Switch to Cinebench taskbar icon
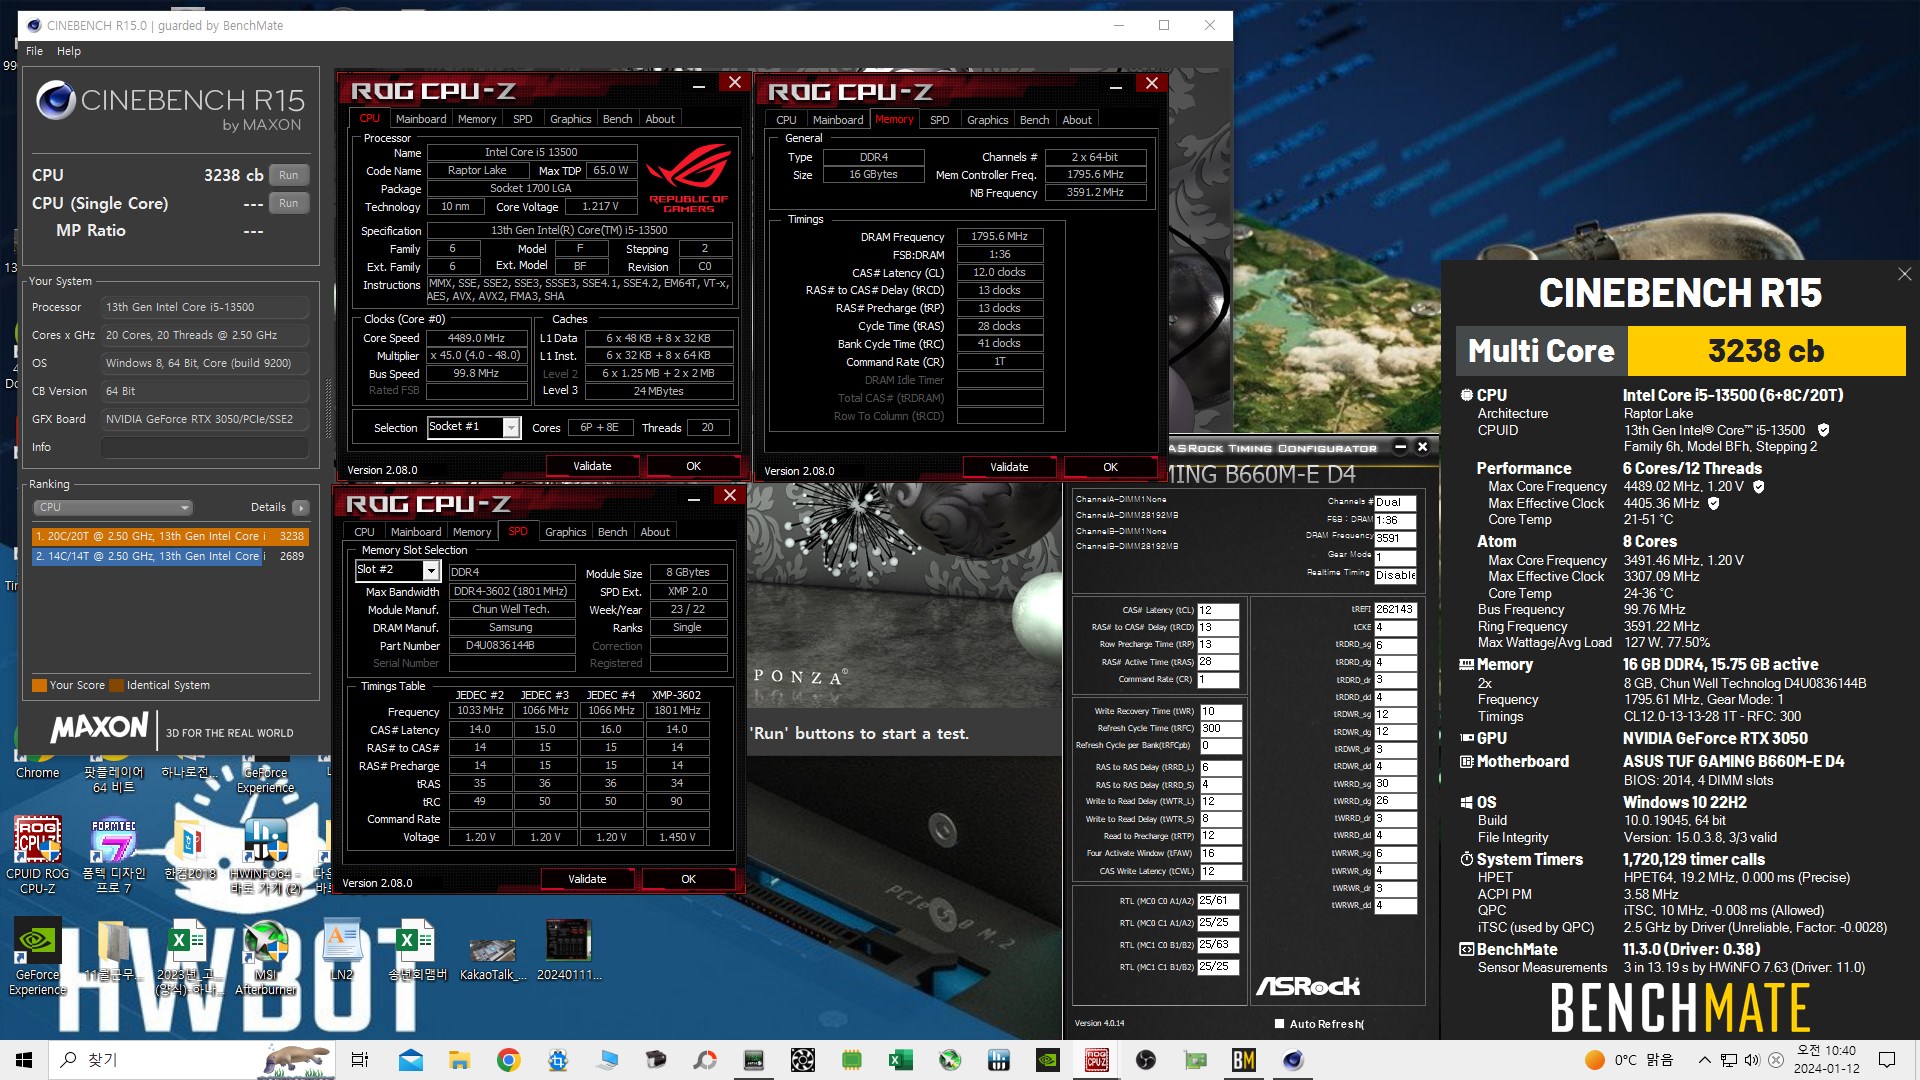 tap(1292, 1060)
